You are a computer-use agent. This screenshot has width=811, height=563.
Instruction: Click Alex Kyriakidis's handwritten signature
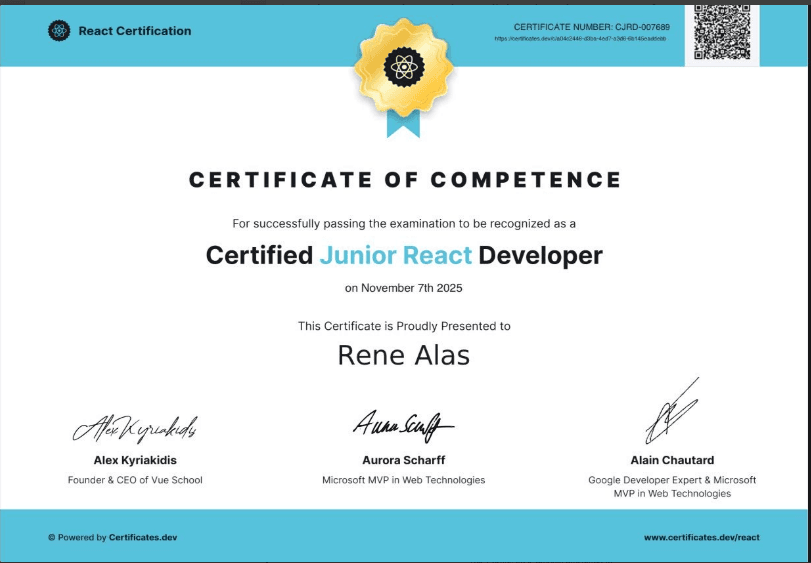[x=135, y=429]
